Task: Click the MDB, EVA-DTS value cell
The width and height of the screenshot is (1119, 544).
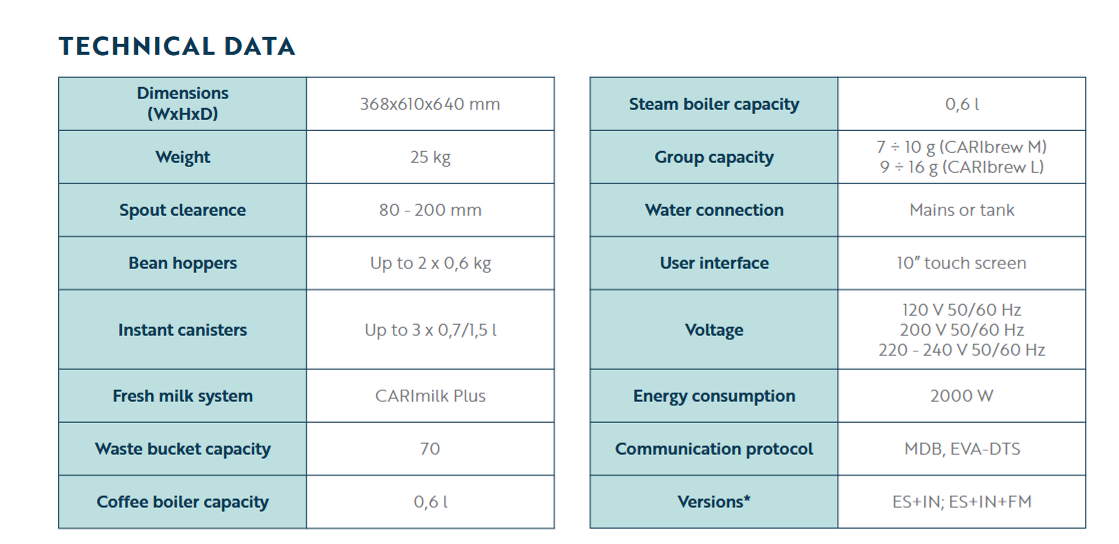Action: click(x=961, y=449)
